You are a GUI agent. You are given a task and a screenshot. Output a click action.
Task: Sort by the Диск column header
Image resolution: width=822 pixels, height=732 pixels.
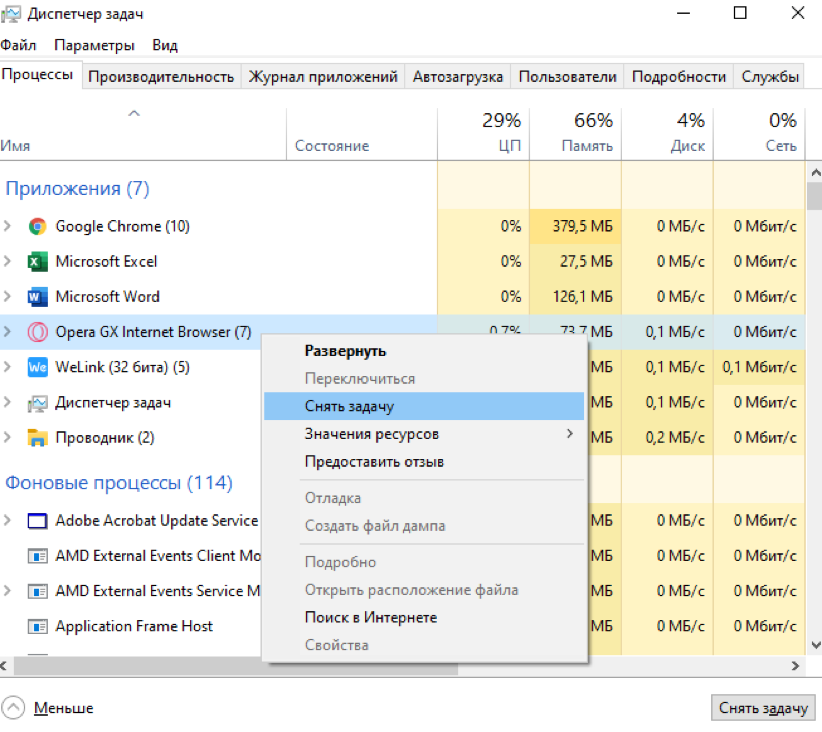pyautogui.click(x=667, y=134)
